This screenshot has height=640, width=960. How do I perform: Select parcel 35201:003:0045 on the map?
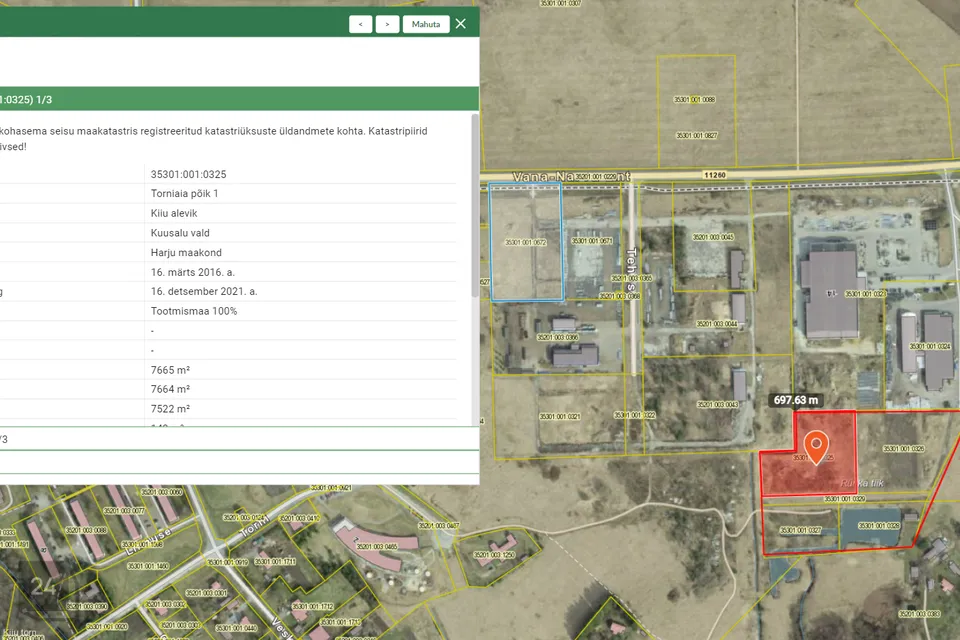pos(712,238)
